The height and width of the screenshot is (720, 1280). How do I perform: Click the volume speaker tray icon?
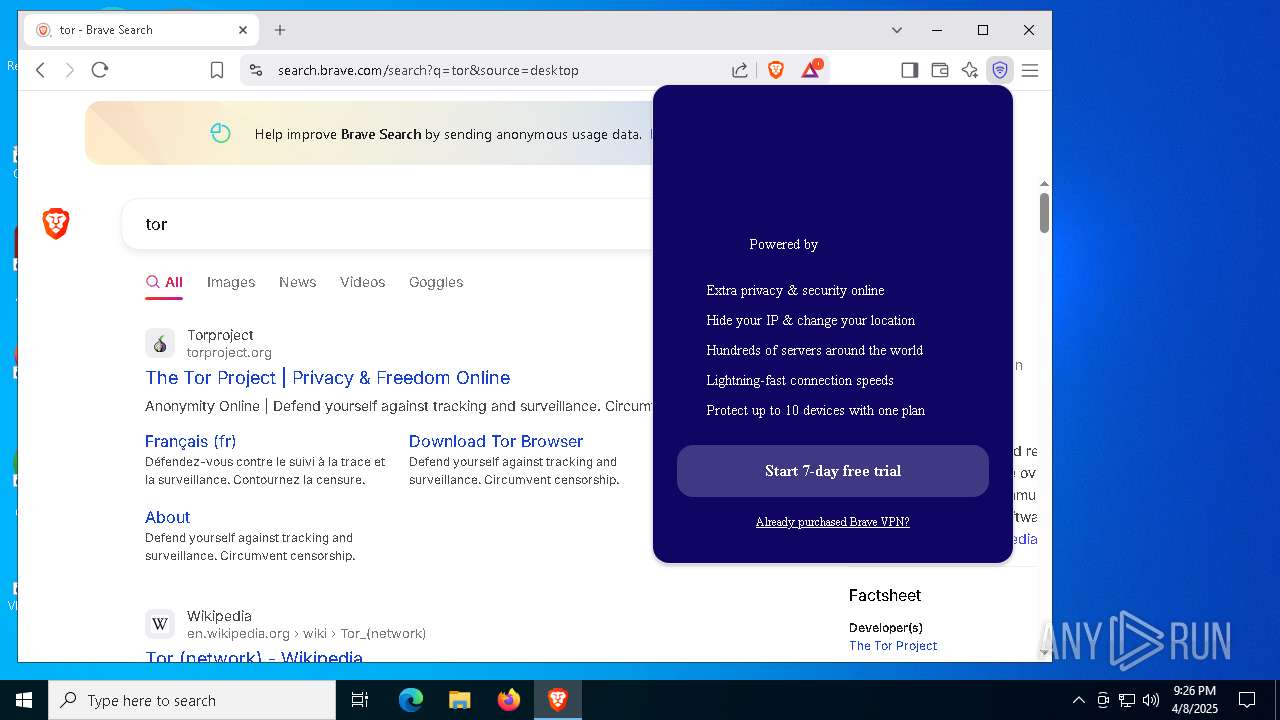[x=1151, y=700]
